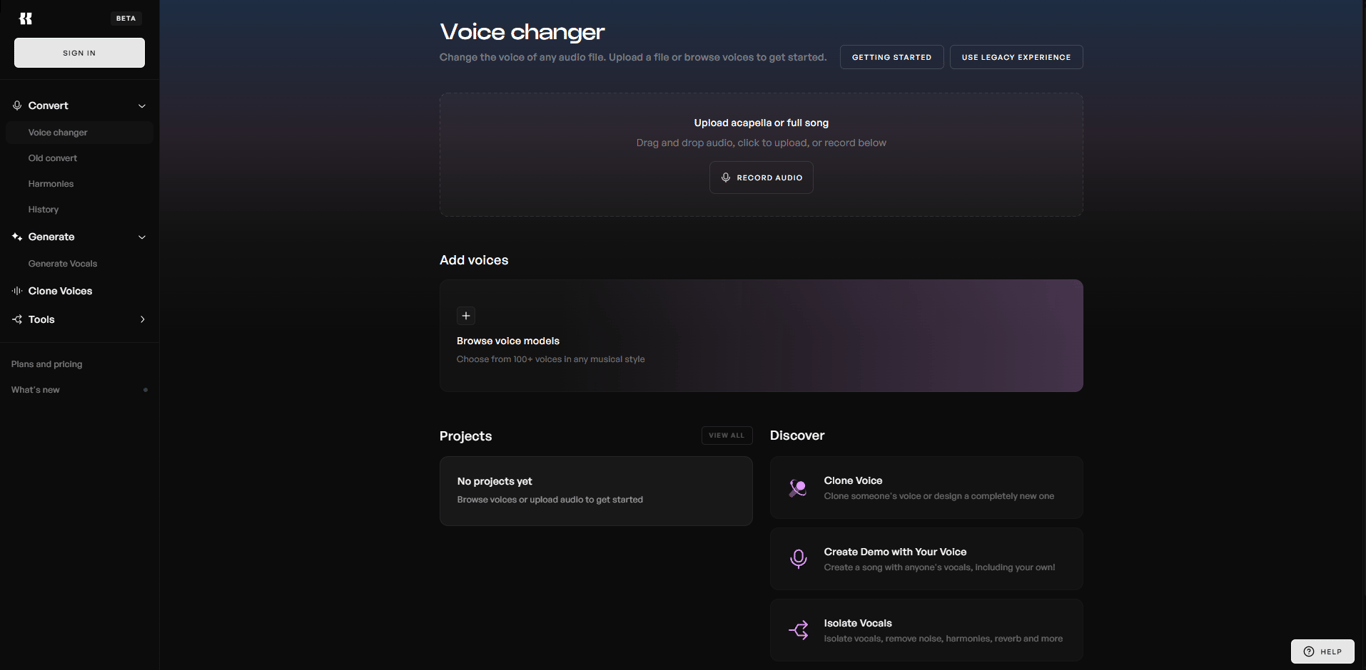Click the Create Demo with Your Voice title
This screenshot has width=1366, height=670.
tap(895, 552)
